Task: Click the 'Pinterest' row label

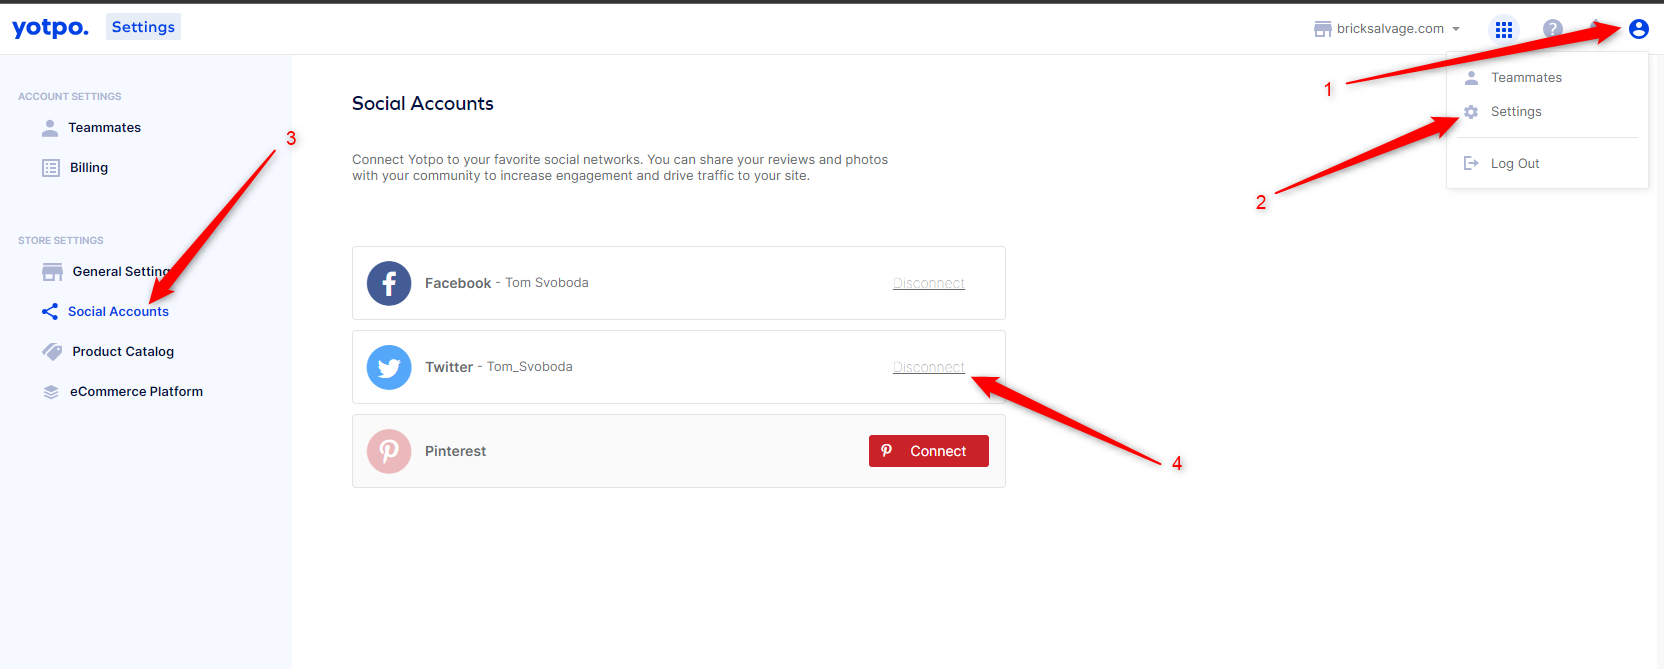Action: point(455,451)
